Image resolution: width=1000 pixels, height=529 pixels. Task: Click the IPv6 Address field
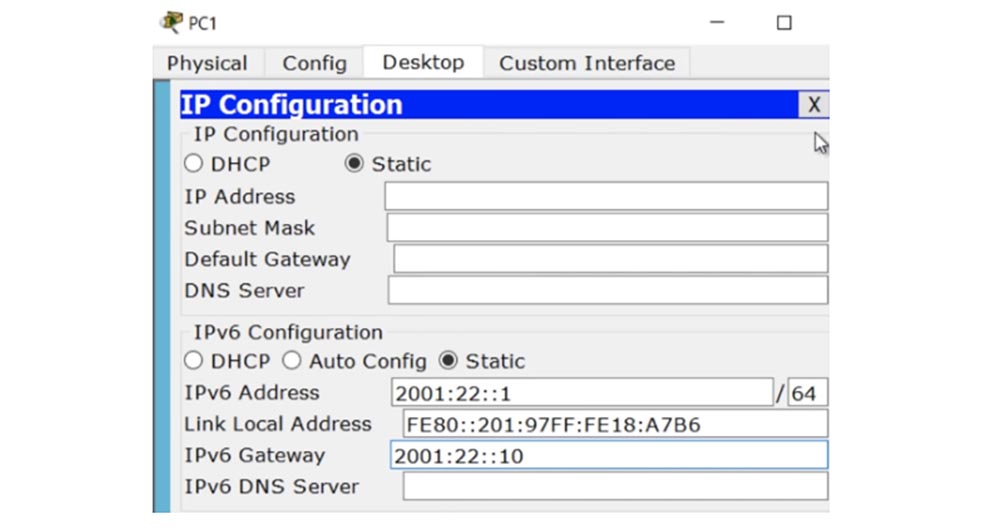coord(581,393)
